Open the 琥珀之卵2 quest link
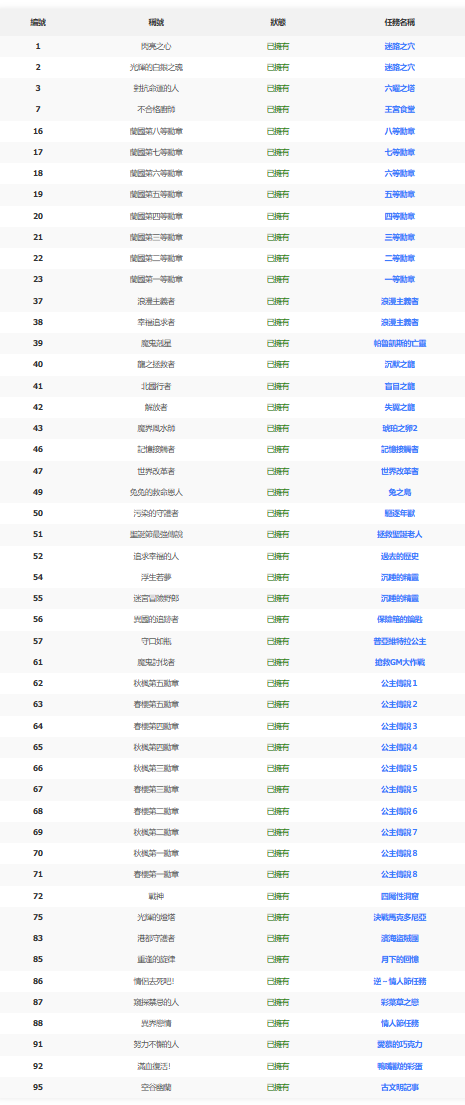 399,428
